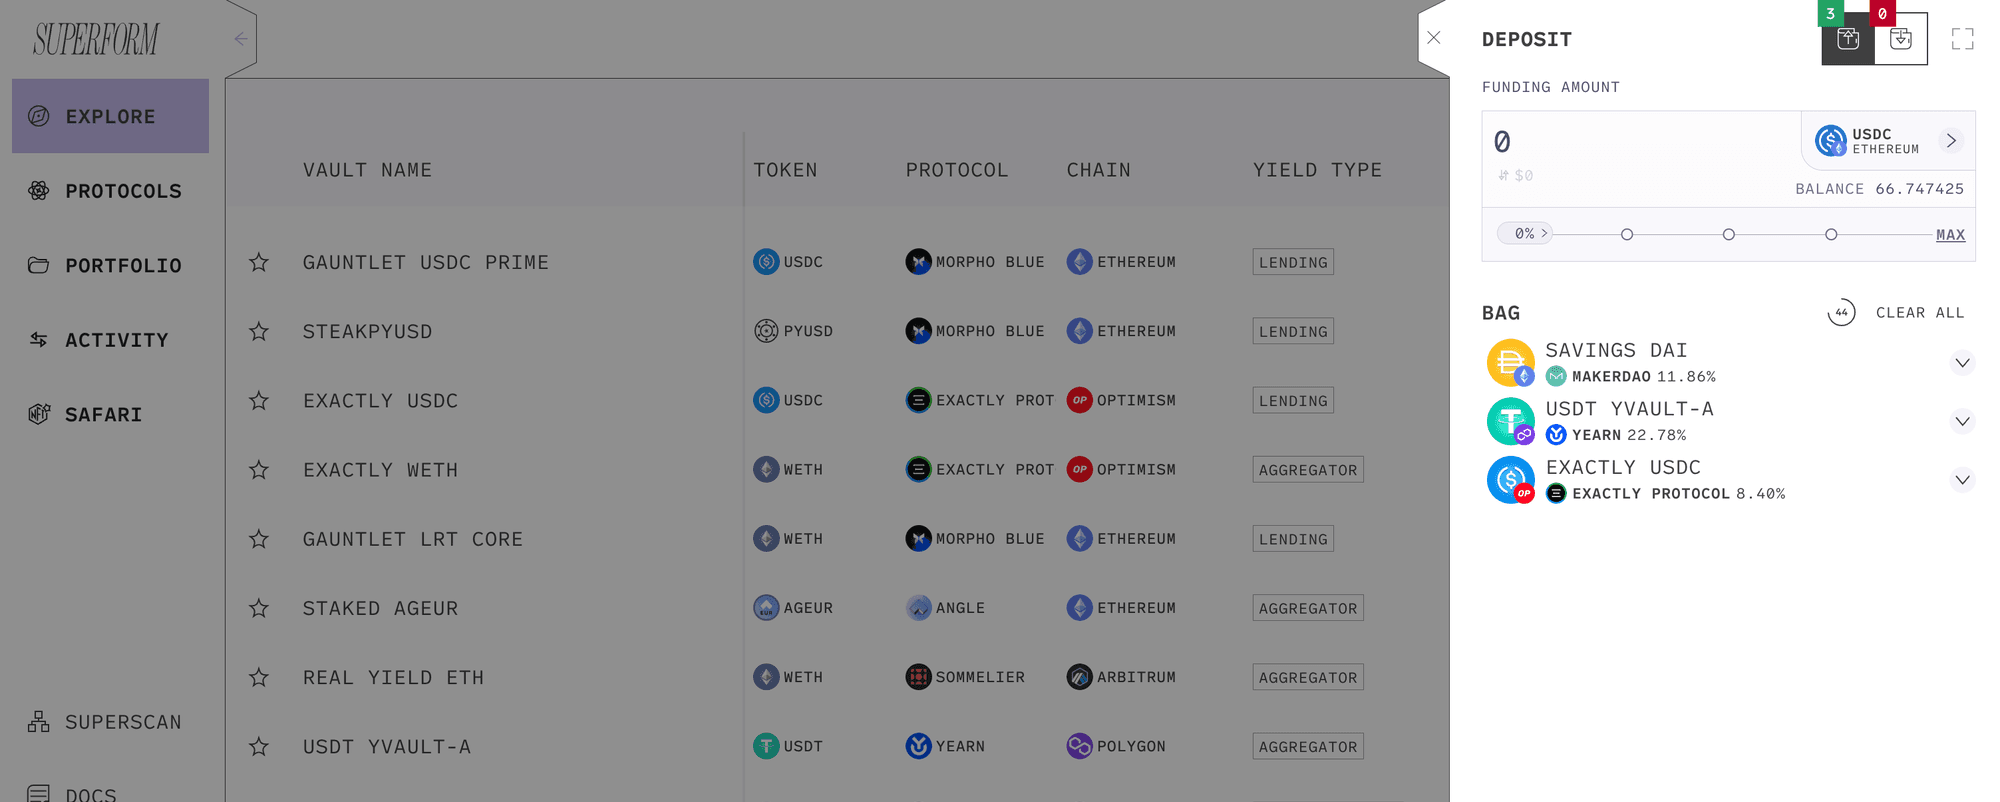This screenshot has height=802, width=2000.
Task: Click the Polygon chain icon
Action: (1079, 746)
